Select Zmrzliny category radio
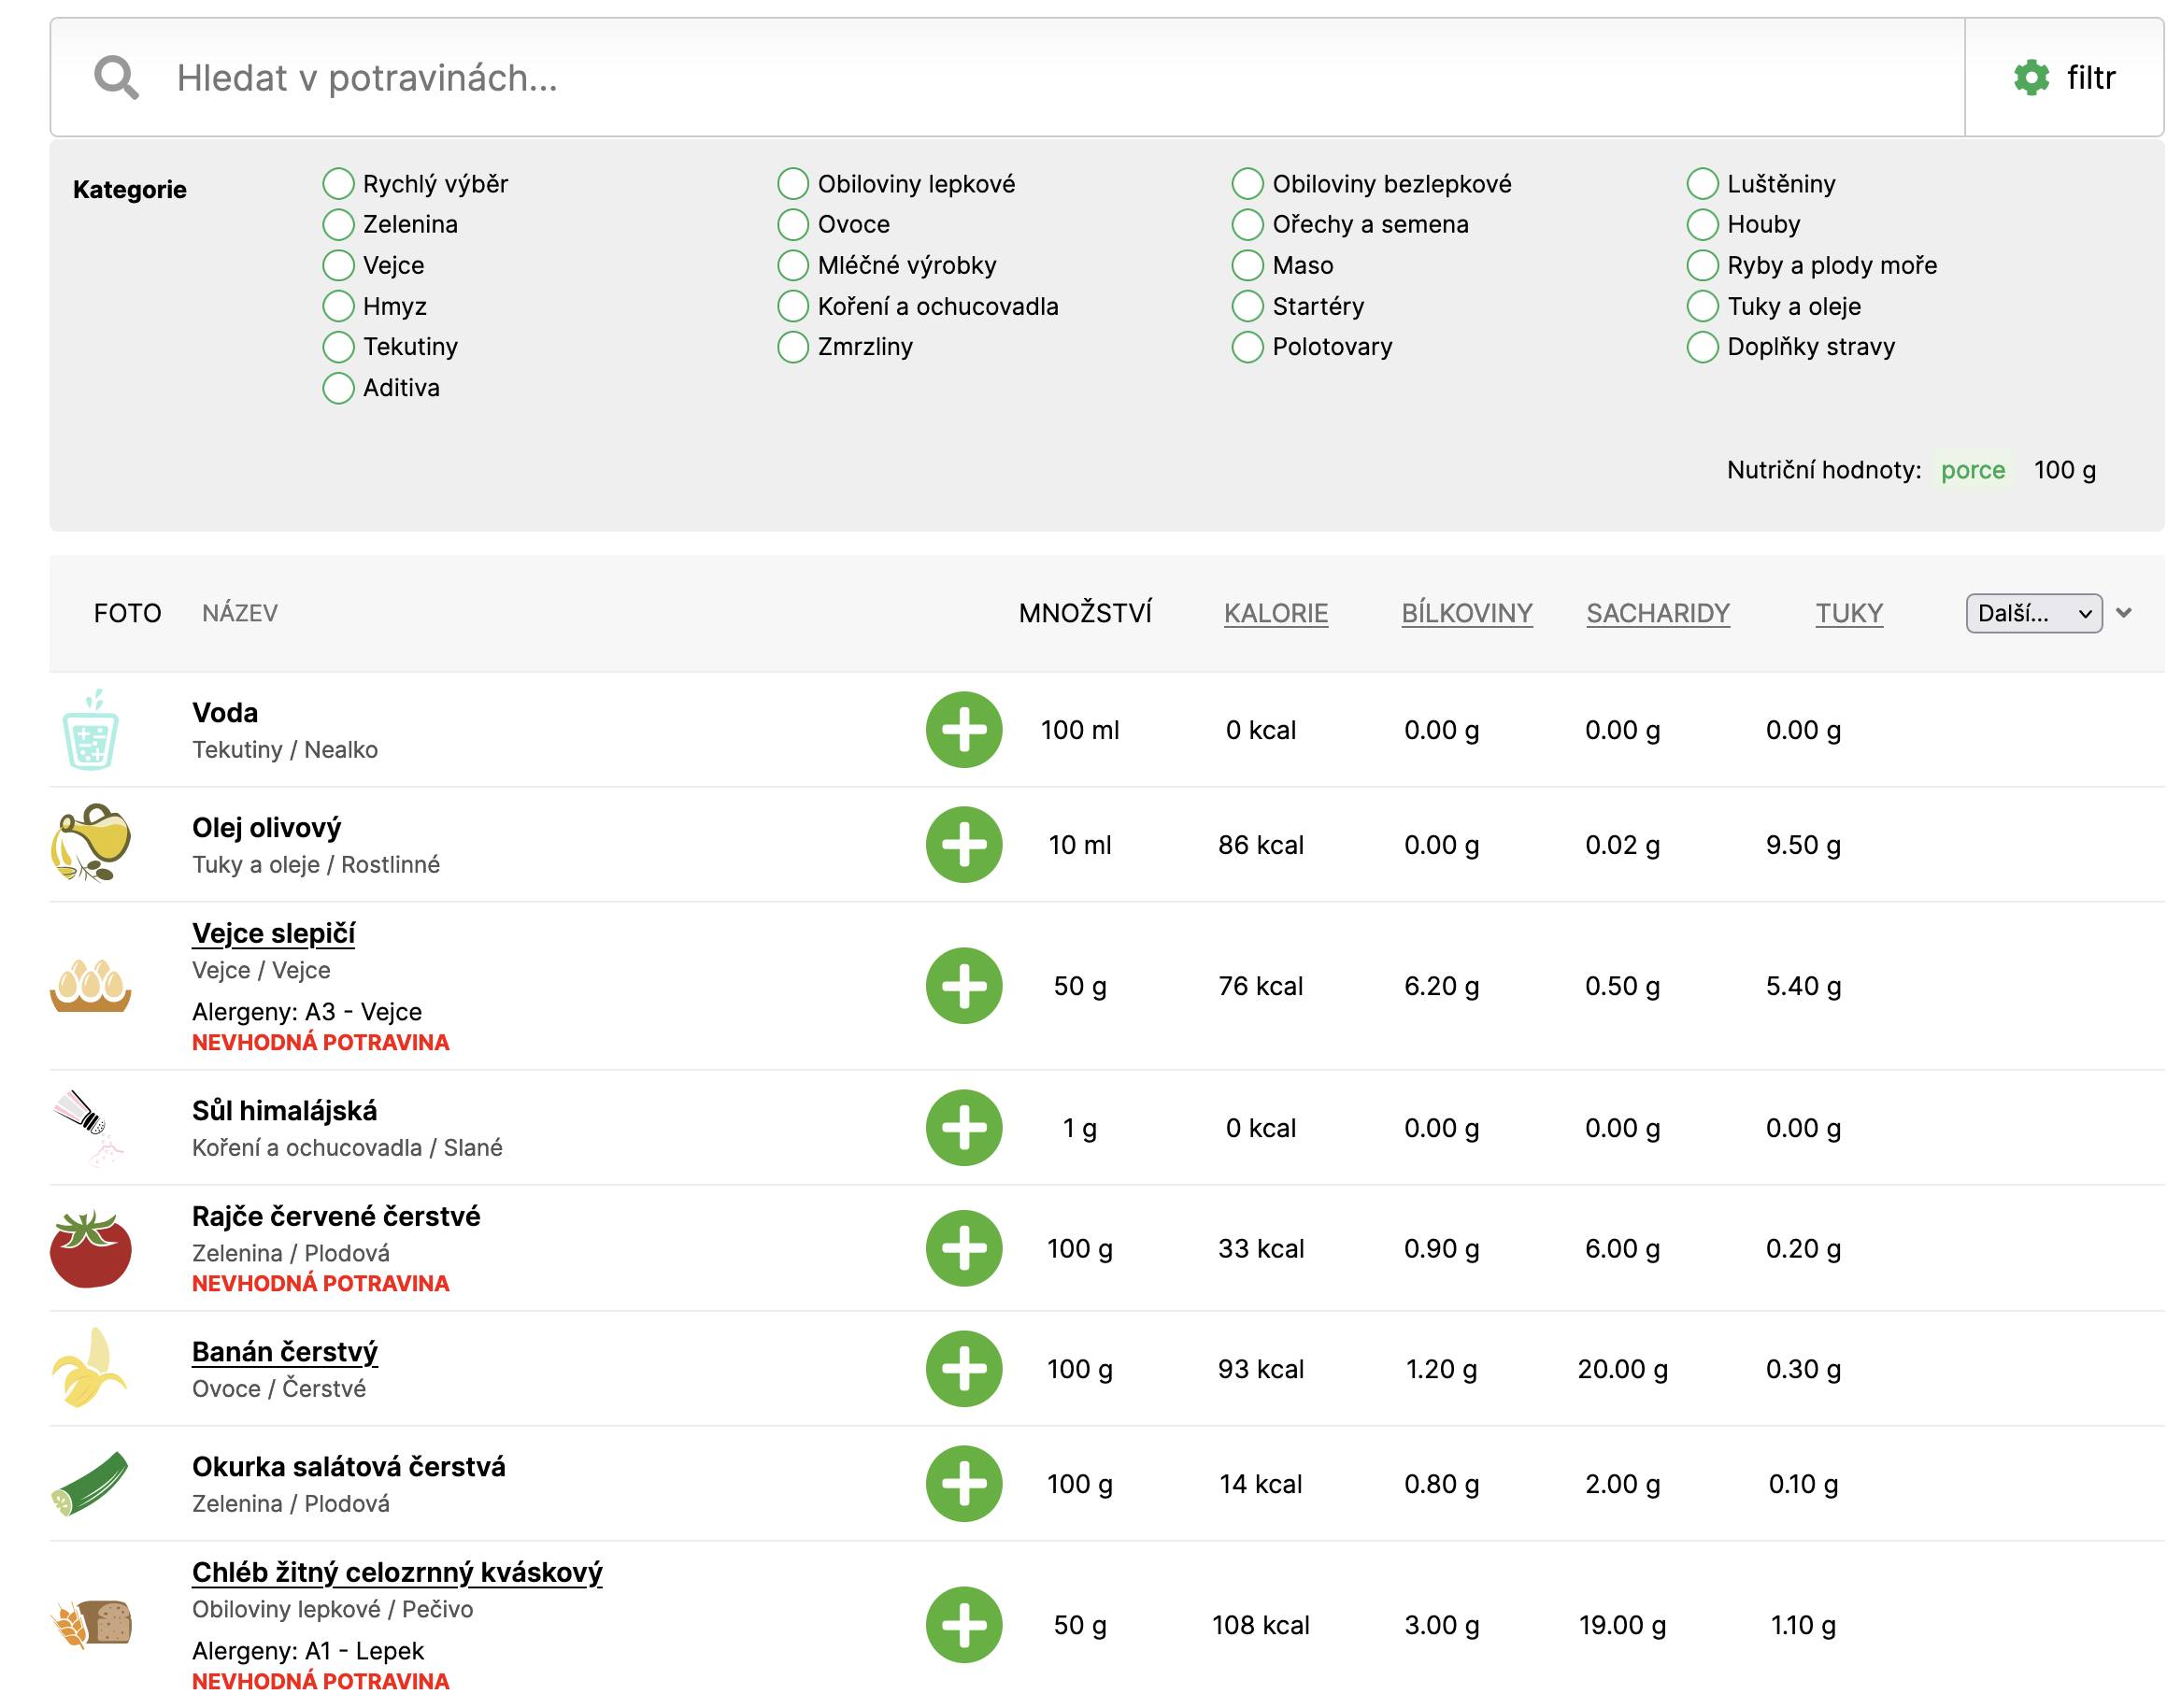Viewport: 2181px width, 1708px height. 792,347
